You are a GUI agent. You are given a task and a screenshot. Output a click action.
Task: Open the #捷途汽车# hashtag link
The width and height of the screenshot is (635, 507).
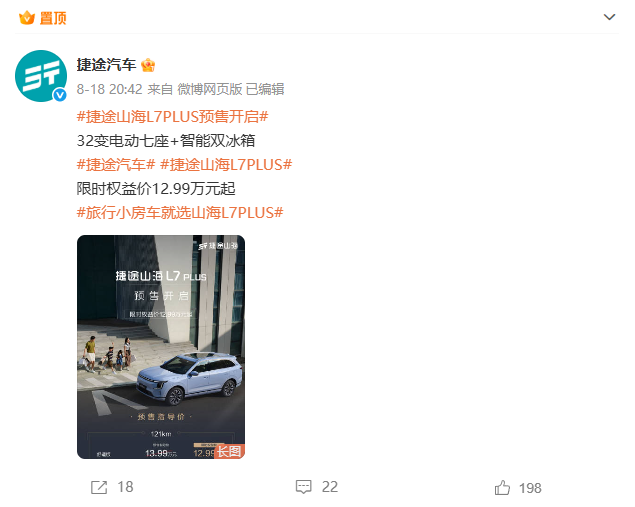pos(116,165)
